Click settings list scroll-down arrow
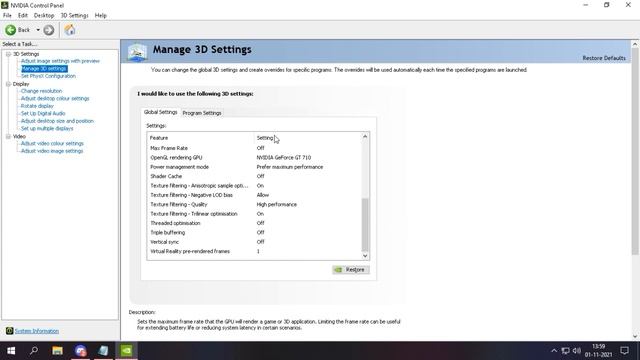The width and height of the screenshot is (640, 360). pos(365,256)
